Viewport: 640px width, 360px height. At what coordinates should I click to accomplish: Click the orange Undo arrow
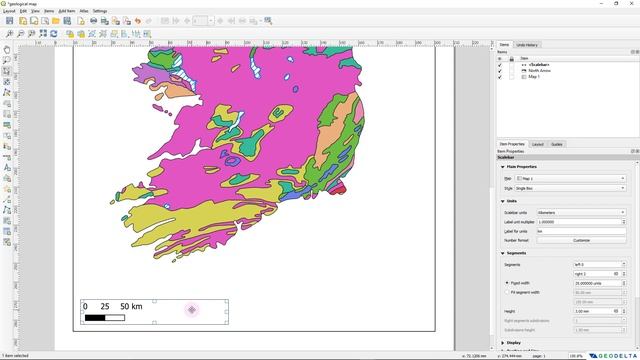tap(138, 21)
